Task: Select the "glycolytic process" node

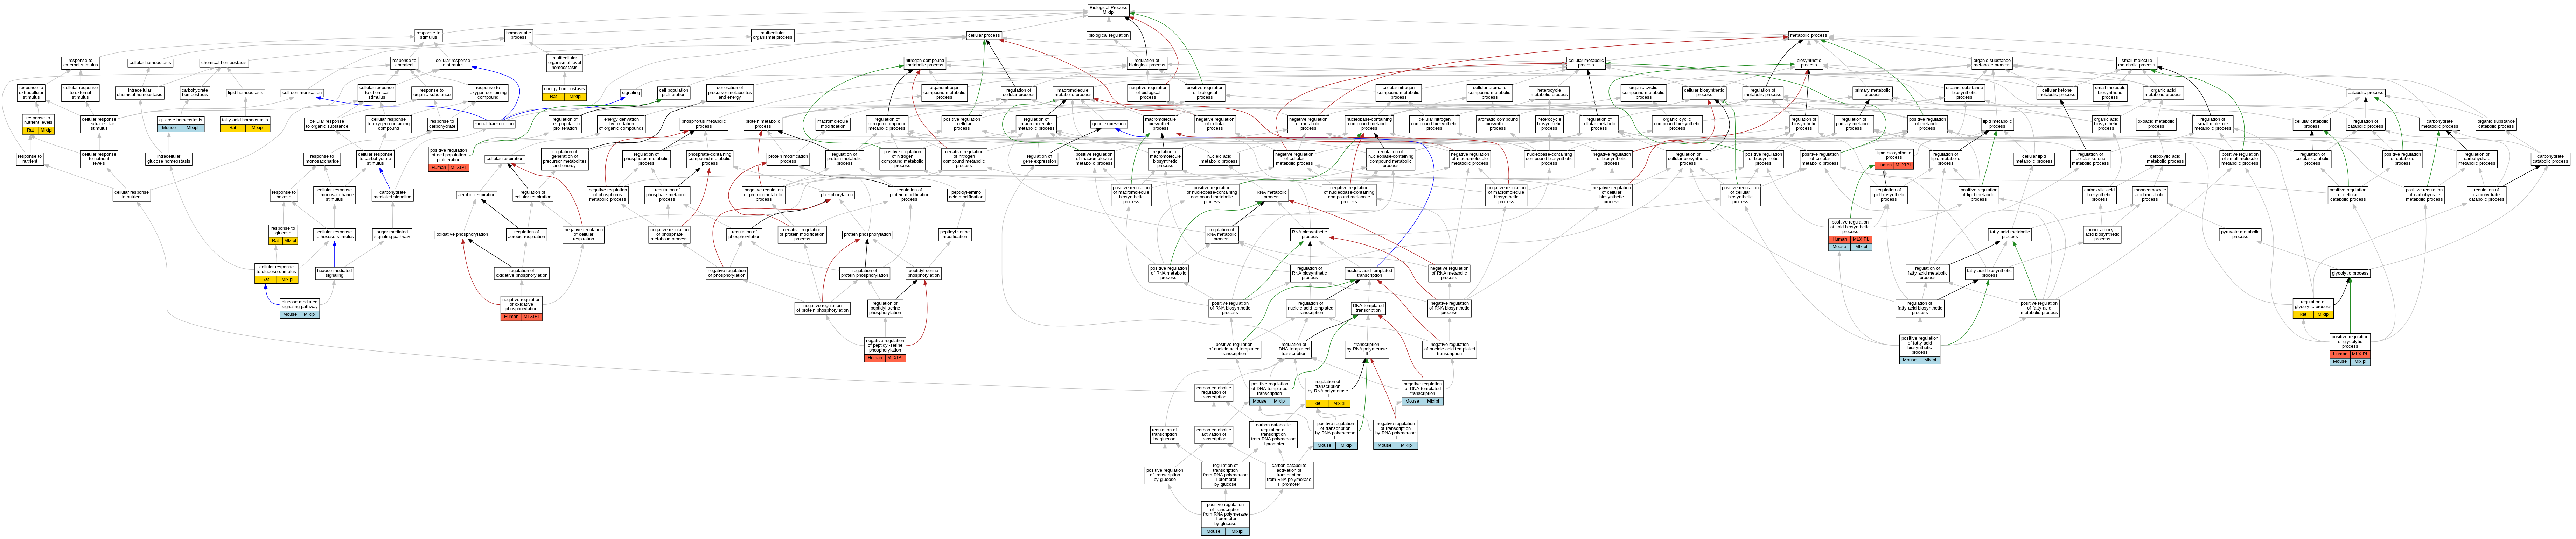Action: pos(2350,273)
